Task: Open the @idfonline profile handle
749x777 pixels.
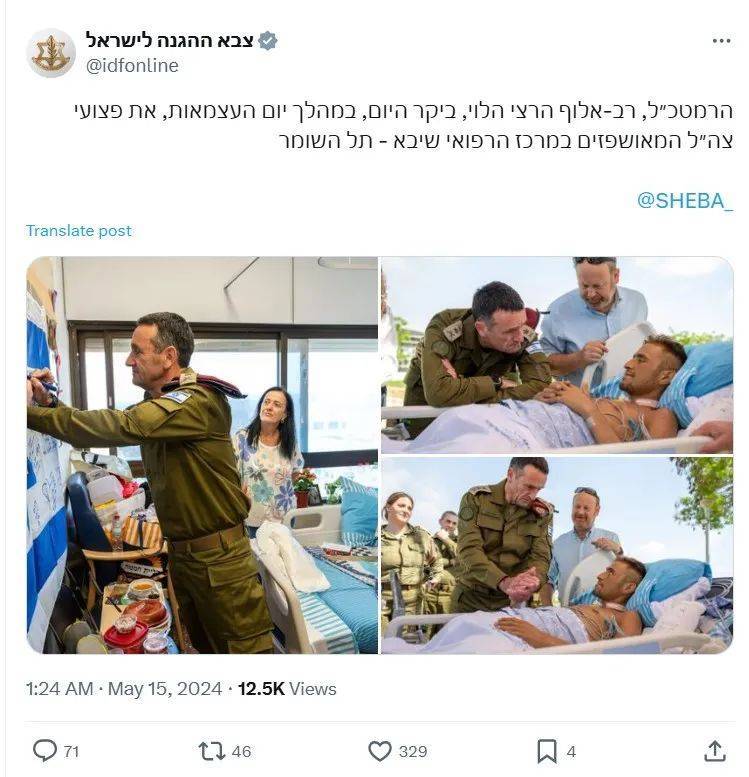Action: (132, 65)
